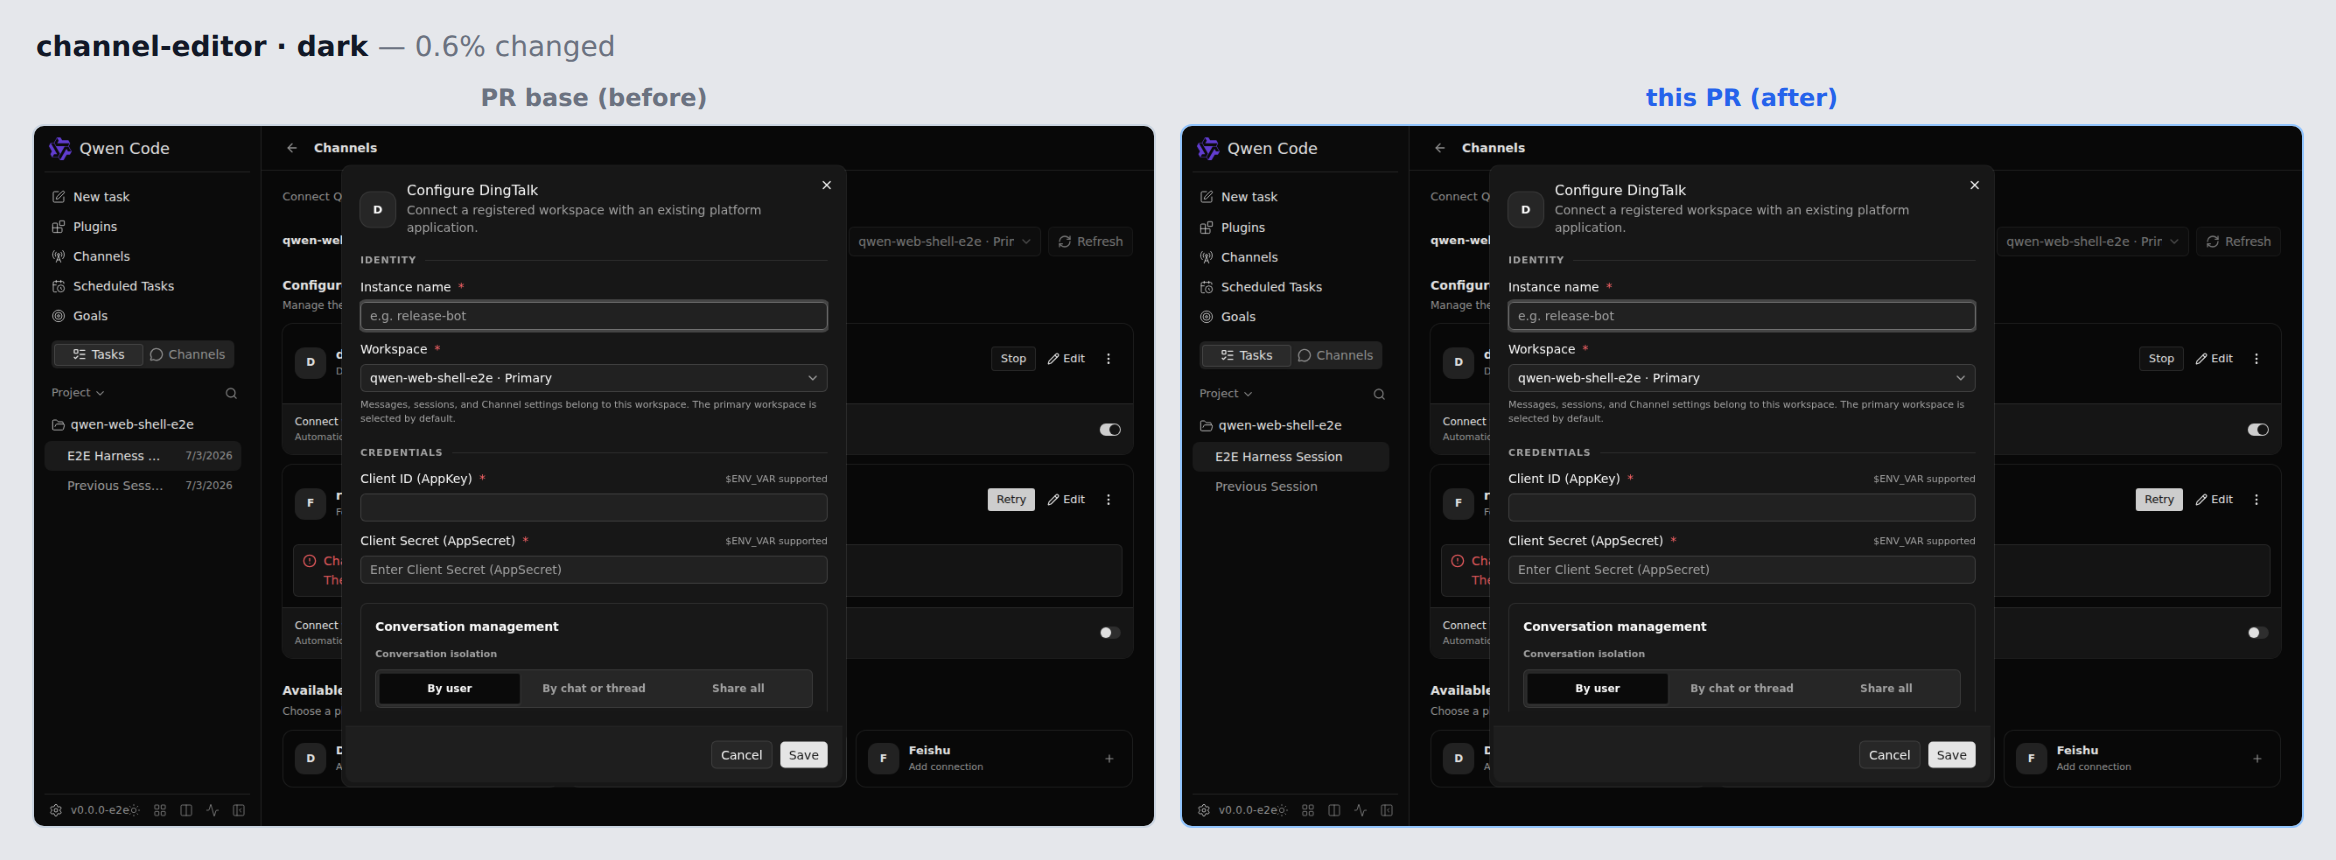Click the grid icon in after panel footer
The width and height of the screenshot is (2336, 860).
pyautogui.click(x=1308, y=810)
